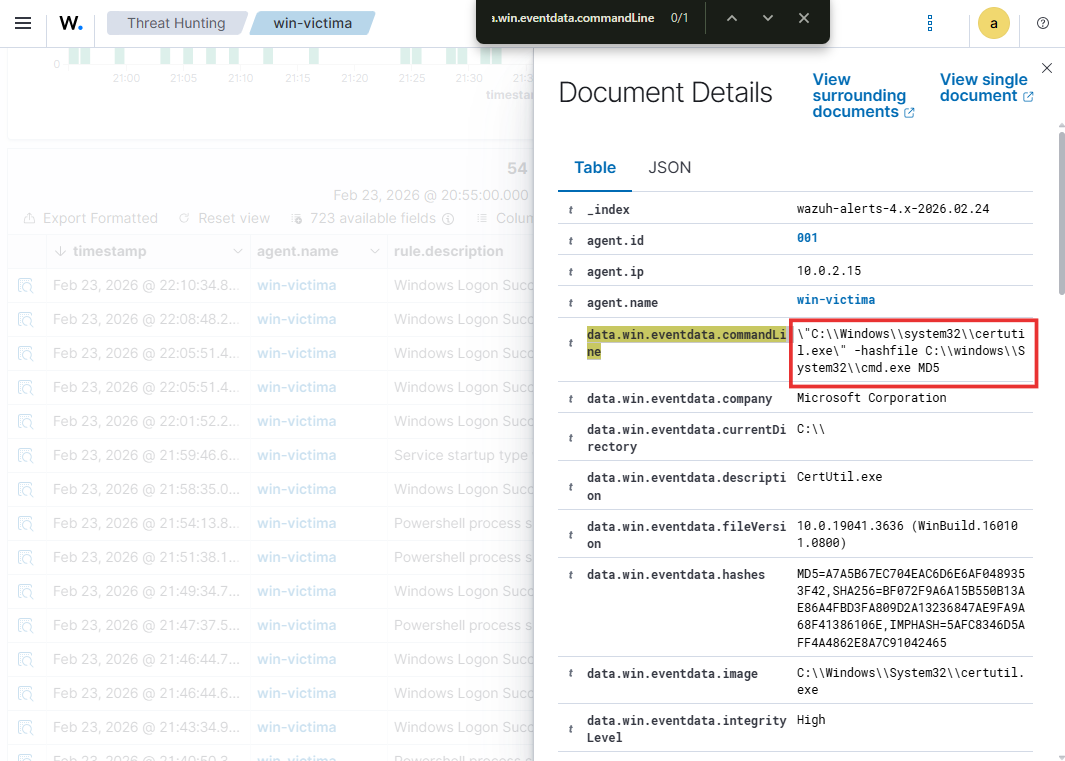Inspect document at 21:47:37 row
1065x761 pixels.
(x=26, y=625)
